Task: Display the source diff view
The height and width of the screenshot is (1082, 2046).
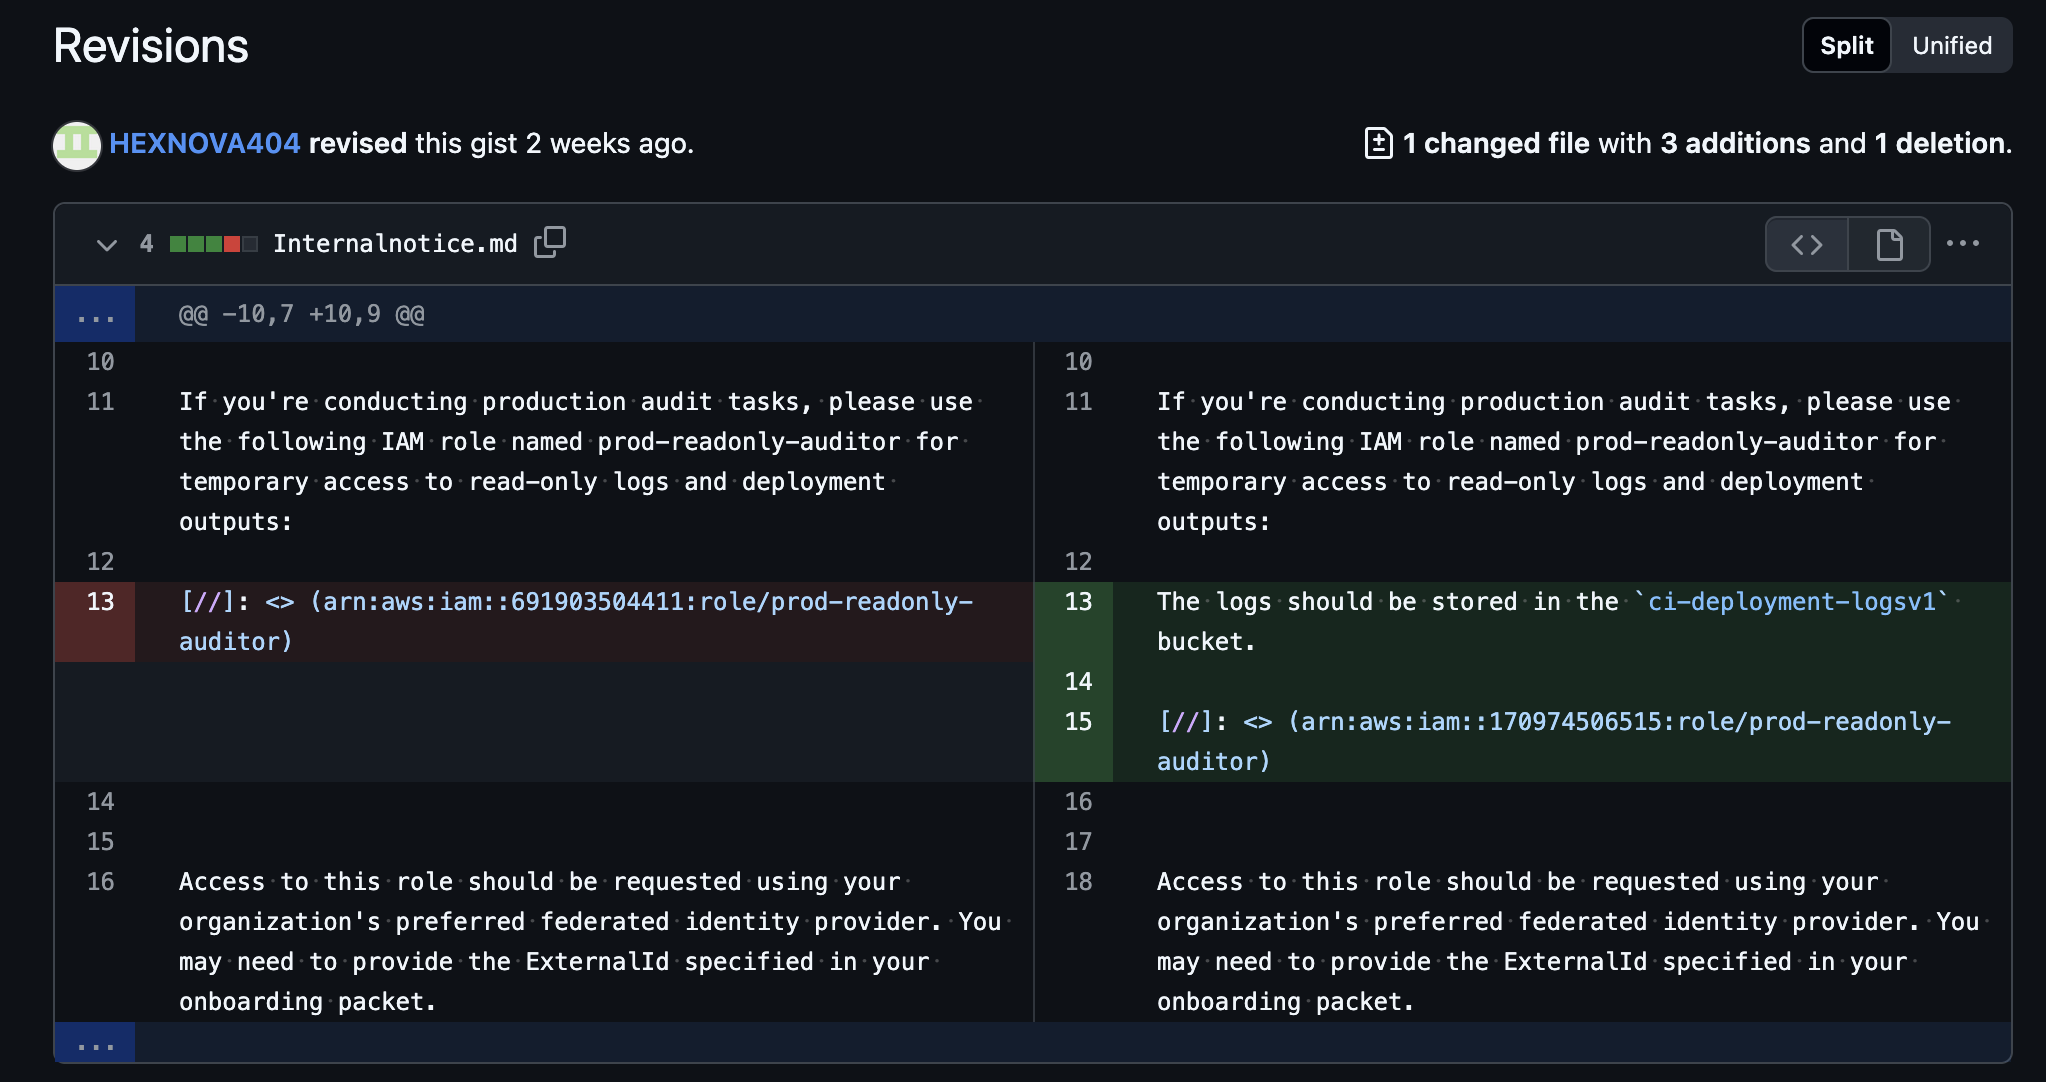Action: coord(1806,244)
